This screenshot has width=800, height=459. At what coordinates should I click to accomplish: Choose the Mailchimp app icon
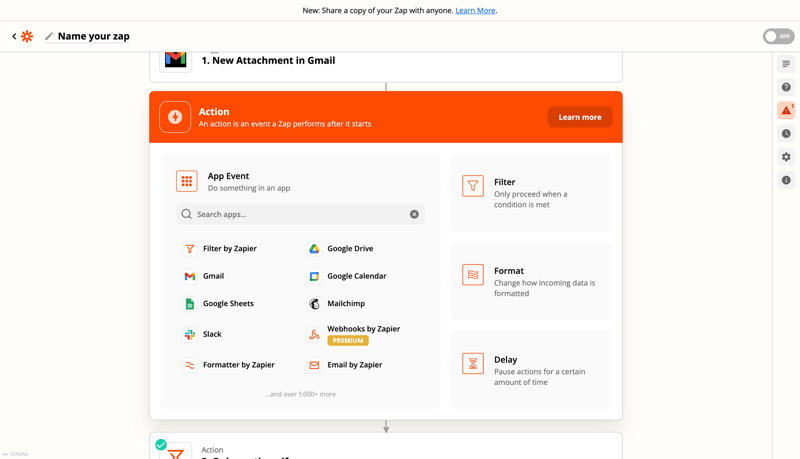point(314,303)
